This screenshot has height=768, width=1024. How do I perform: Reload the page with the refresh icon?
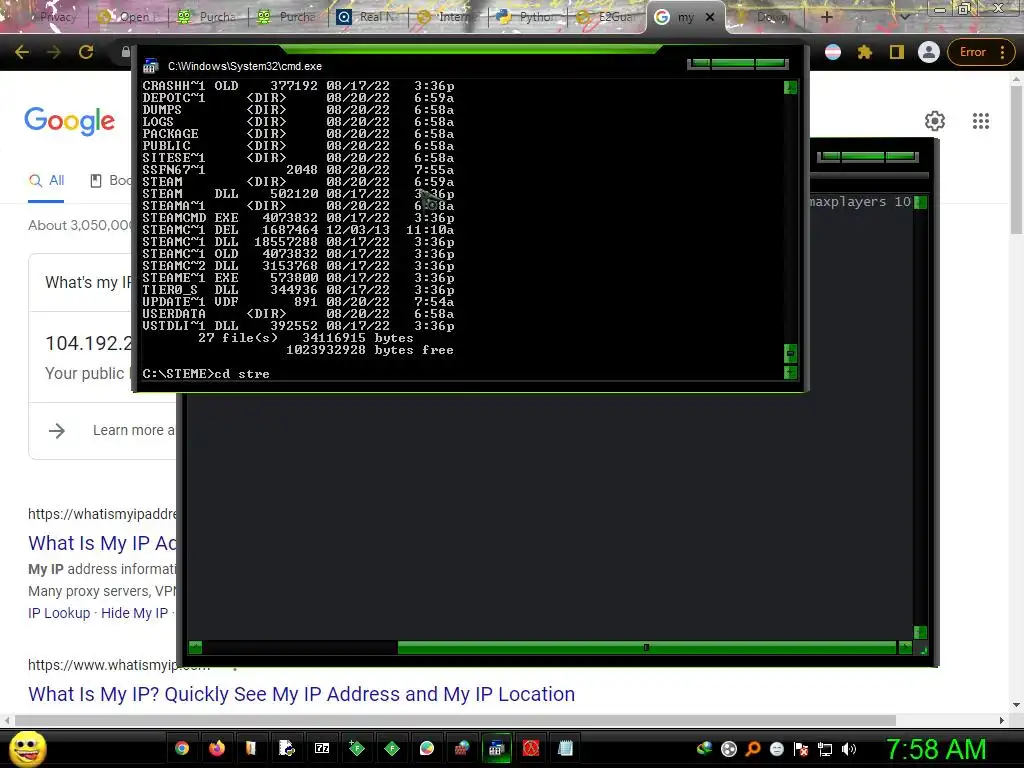[86, 52]
